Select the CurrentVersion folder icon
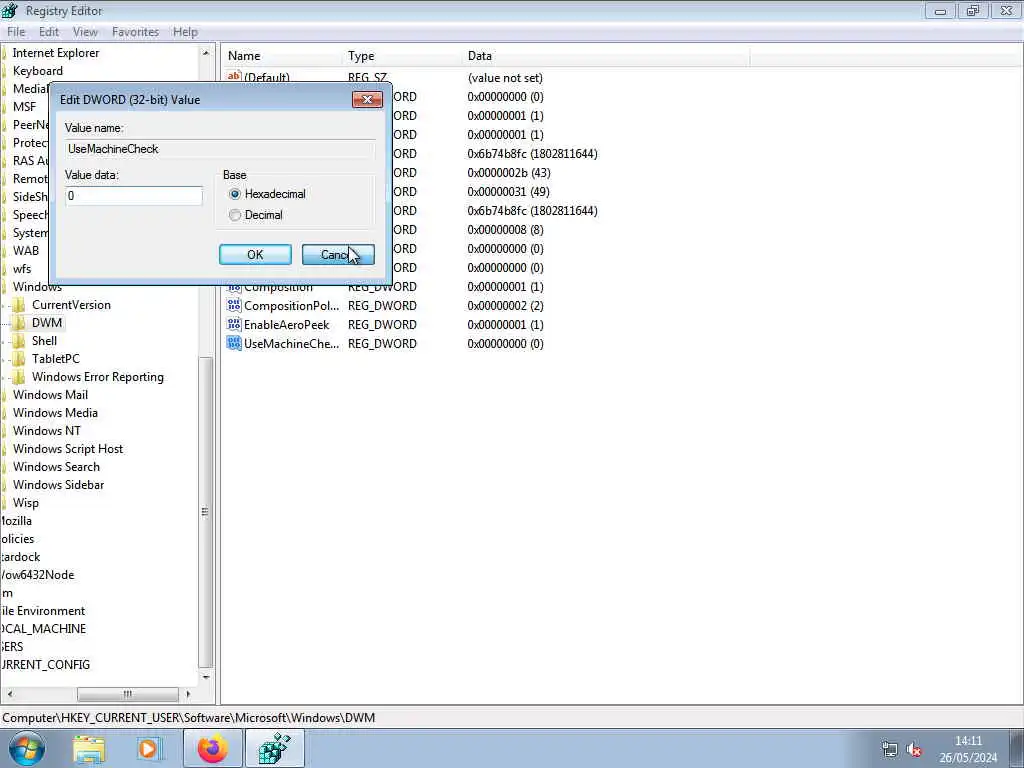Screen dimensions: 1024x768 [20, 305]
